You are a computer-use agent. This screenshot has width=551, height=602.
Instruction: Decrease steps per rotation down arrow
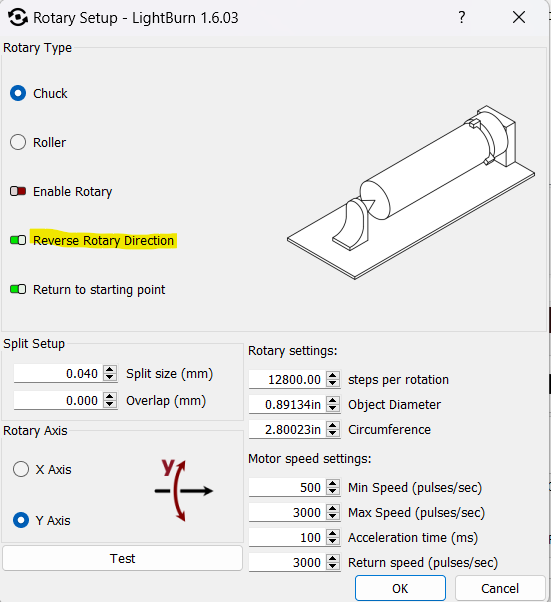coord(333,384)
